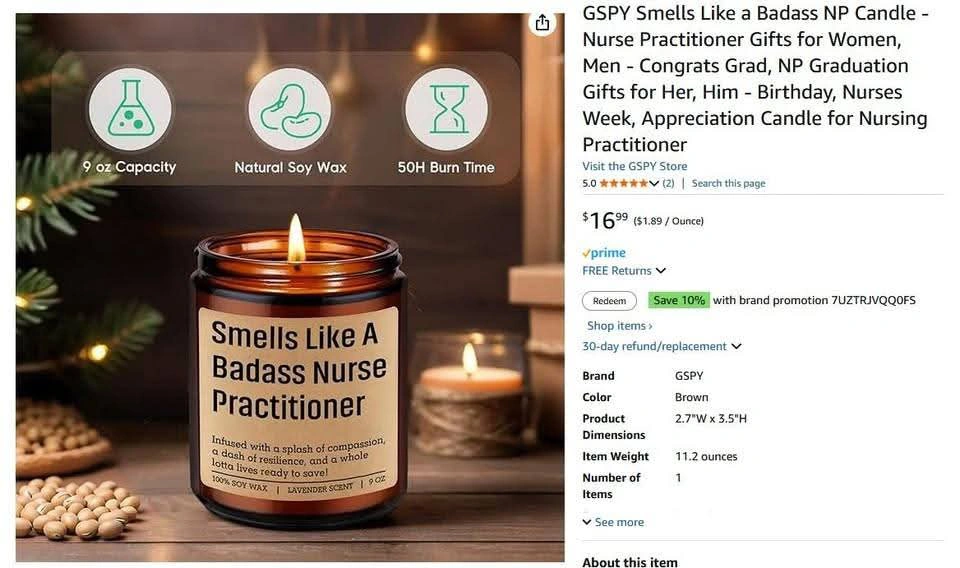Visit the GSPY Store link
Screen dimensions: 960x568
635,166
